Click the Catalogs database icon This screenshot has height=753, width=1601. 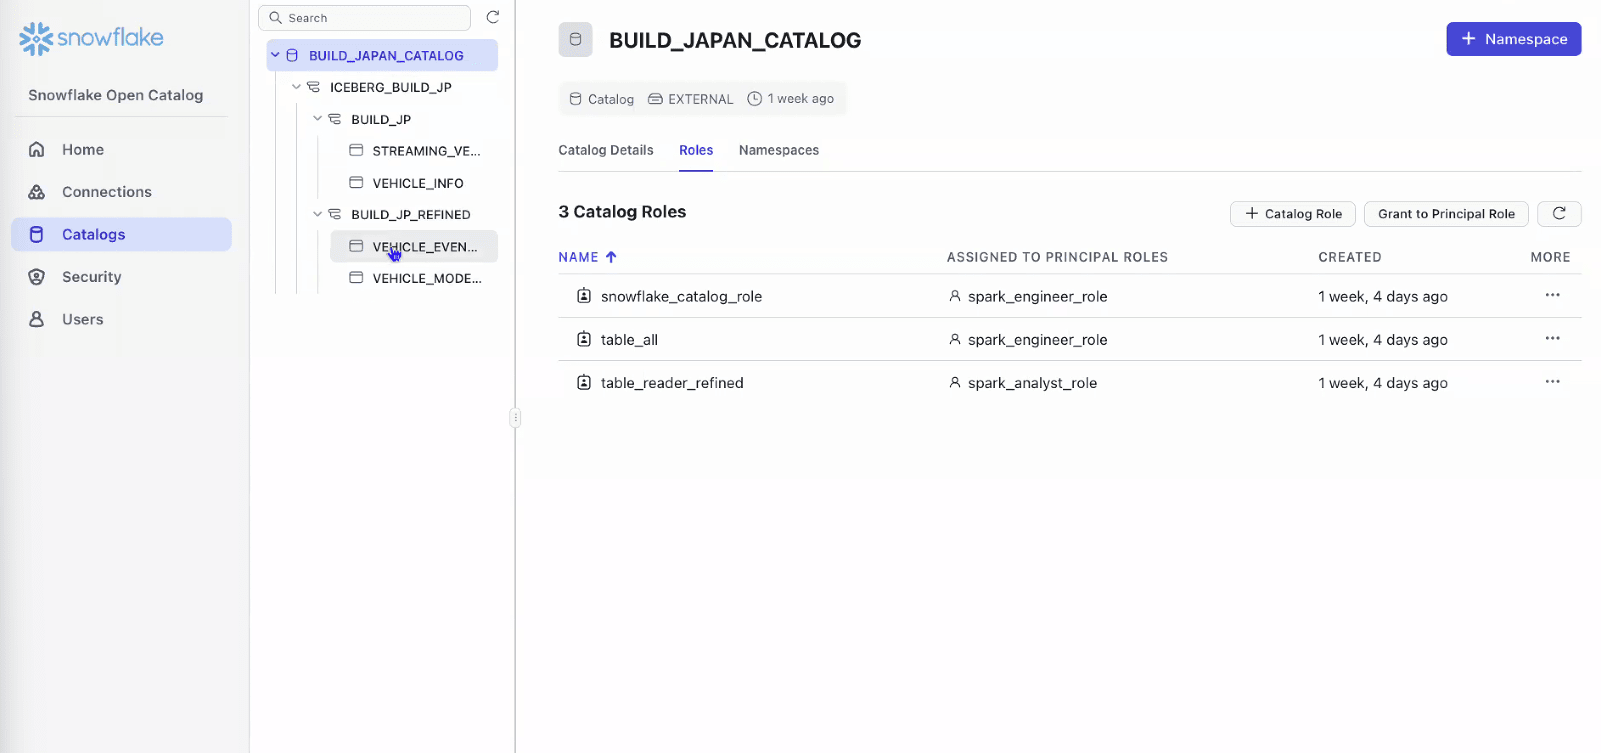(37, 234)
